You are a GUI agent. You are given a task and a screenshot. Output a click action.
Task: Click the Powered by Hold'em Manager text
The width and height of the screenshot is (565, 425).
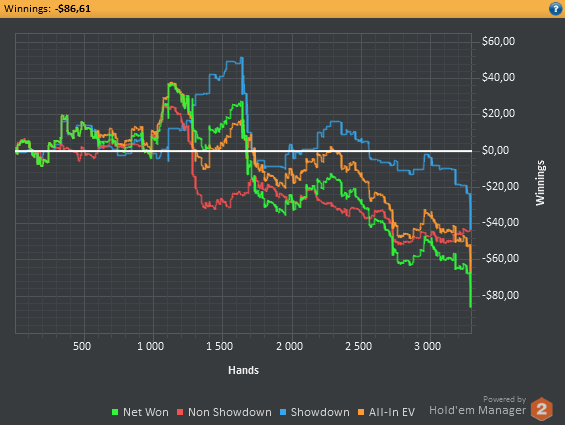477,406
